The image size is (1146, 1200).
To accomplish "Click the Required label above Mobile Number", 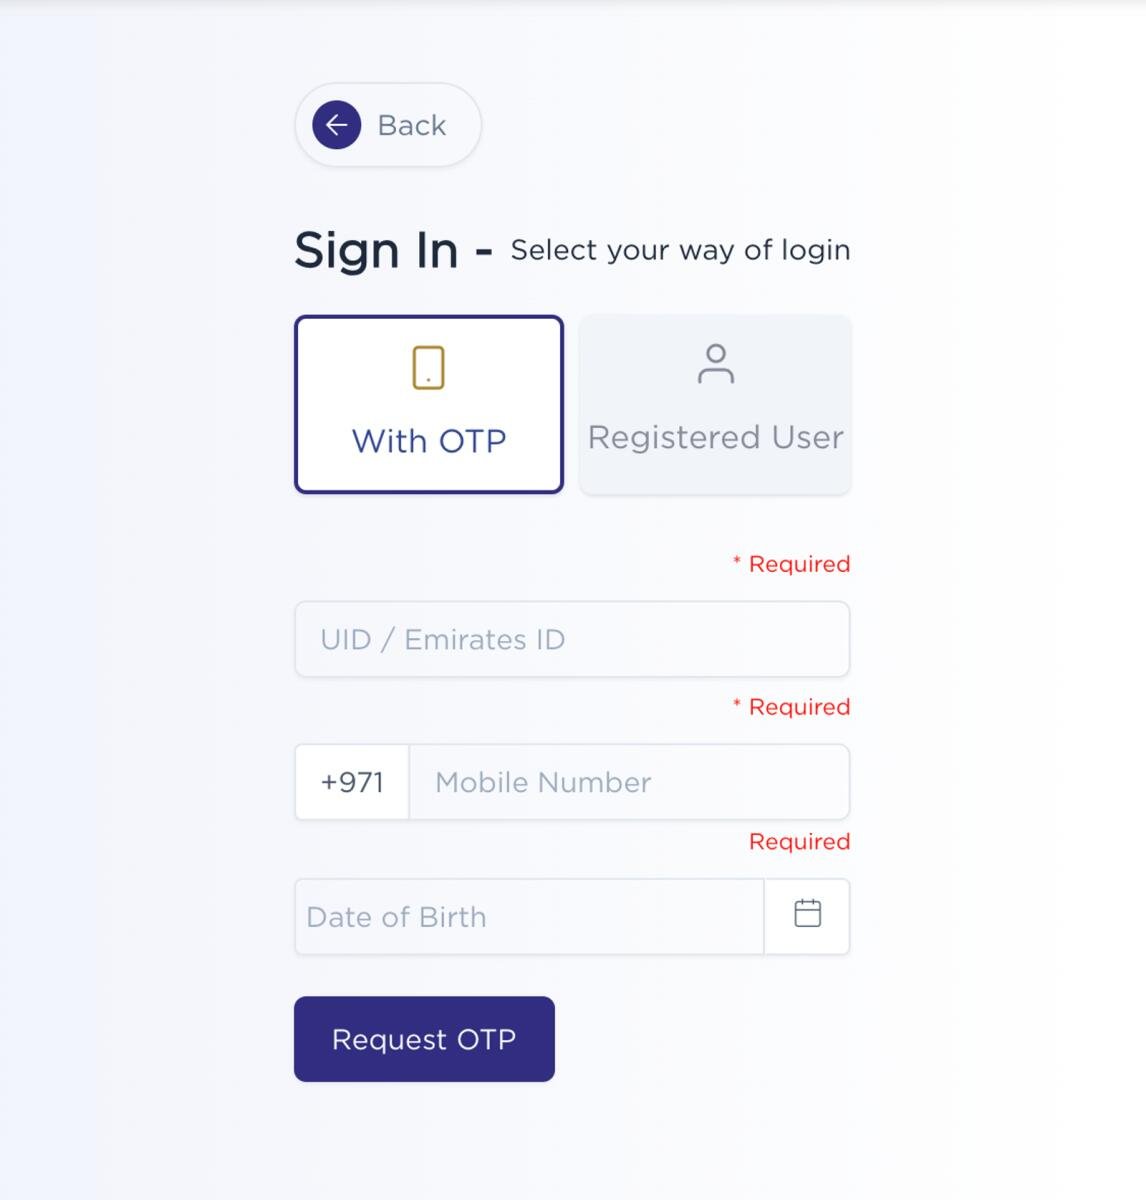I will point(799,707).
